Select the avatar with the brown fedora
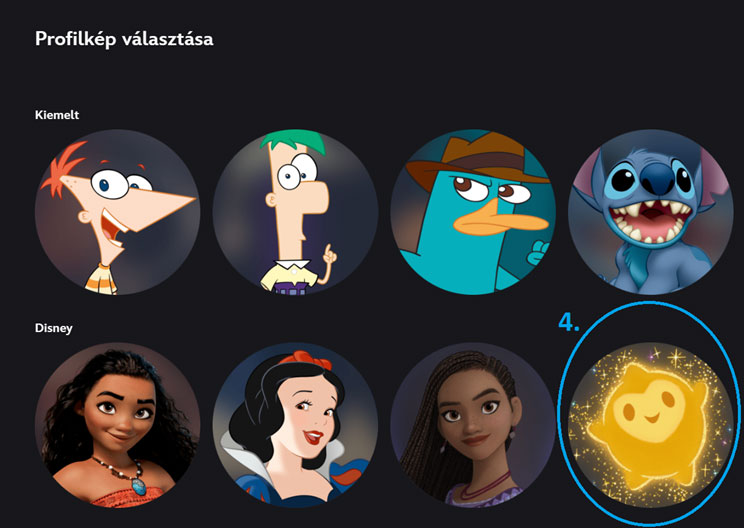744x528 pixels. [x=473, y=212]
